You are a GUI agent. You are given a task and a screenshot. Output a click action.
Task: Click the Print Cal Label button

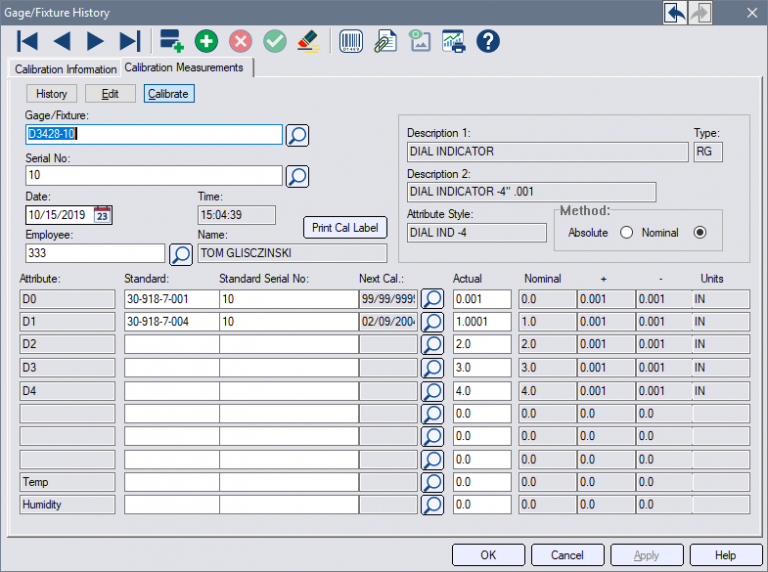point(345,228)
